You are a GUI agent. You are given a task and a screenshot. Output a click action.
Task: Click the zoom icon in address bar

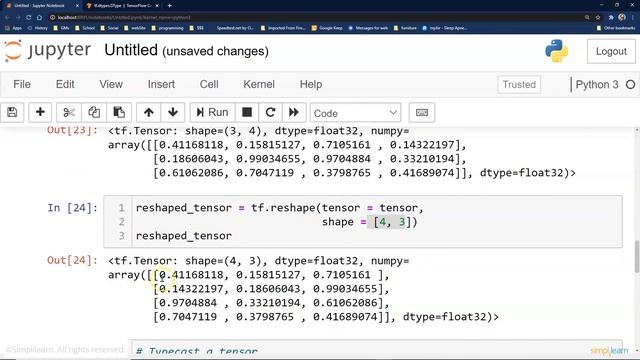(587, 18)
